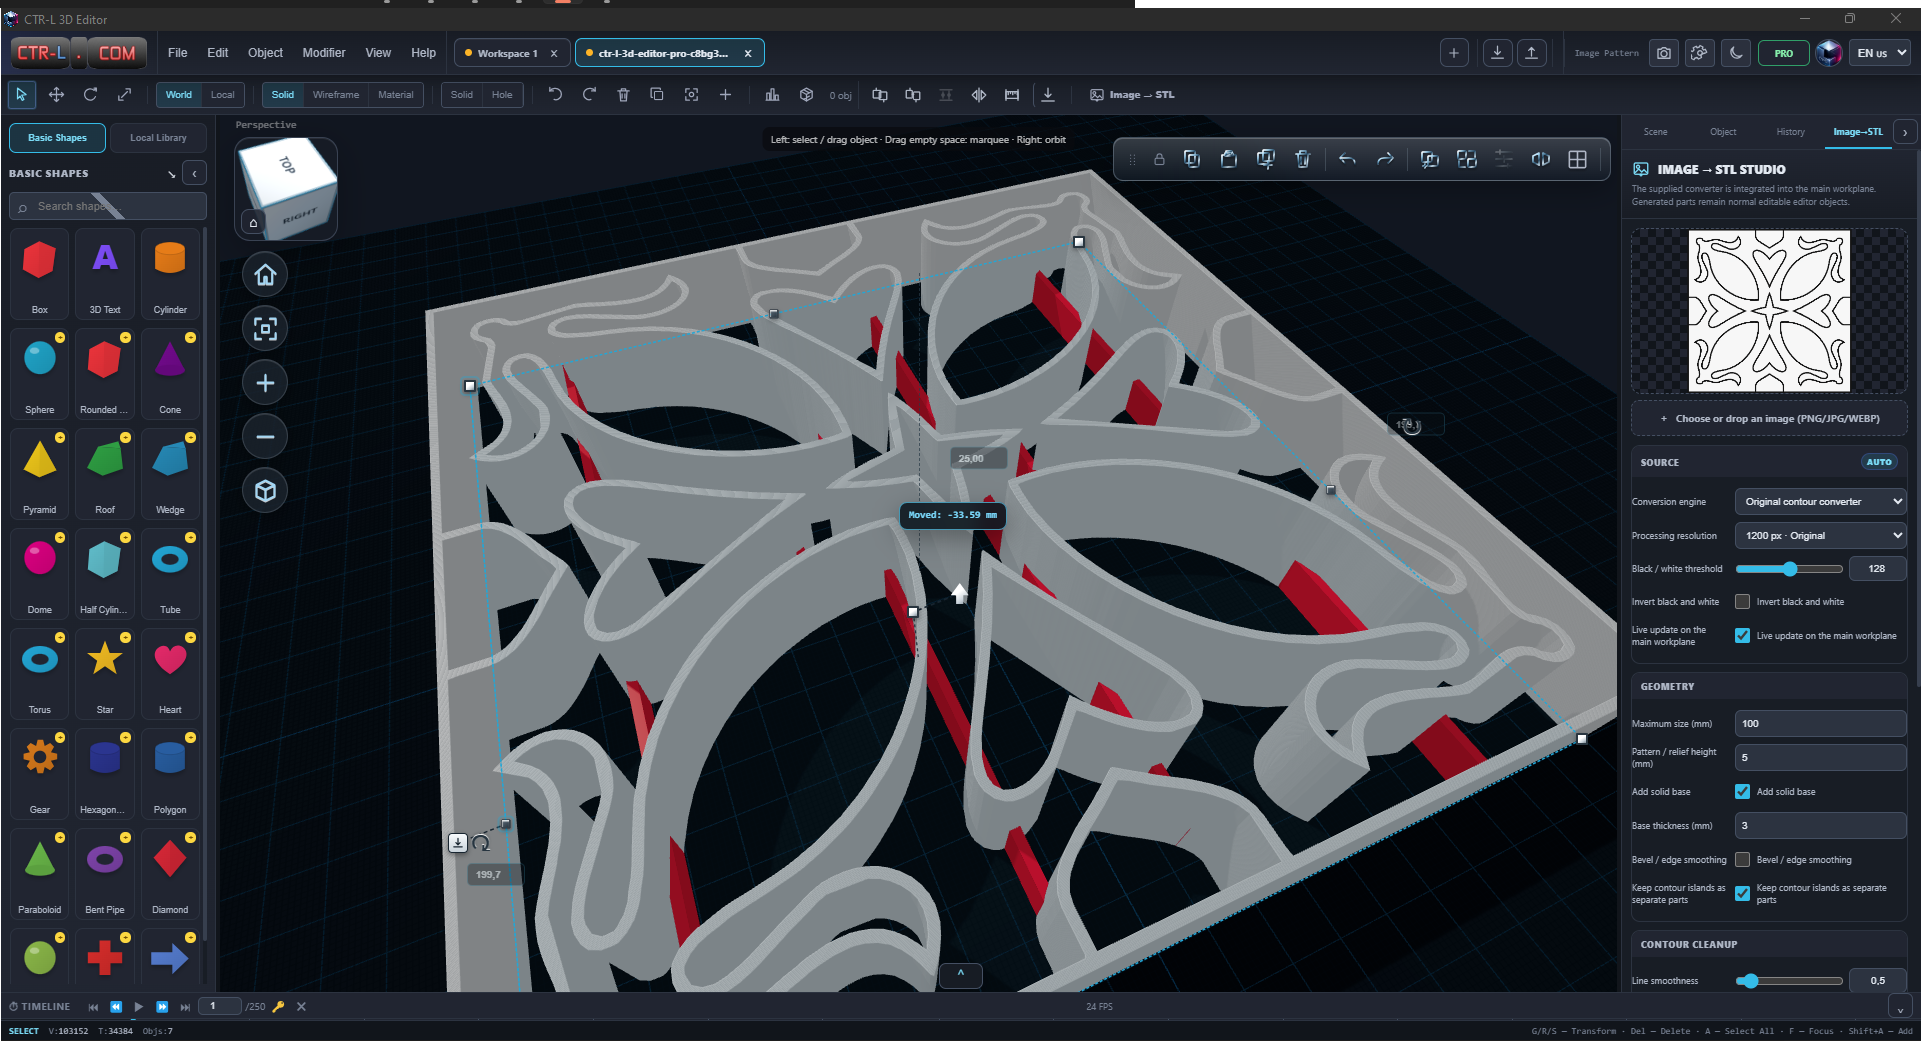
Task: Open the Local Library tab
Action: pyautogui.click(x=158, y=138)
